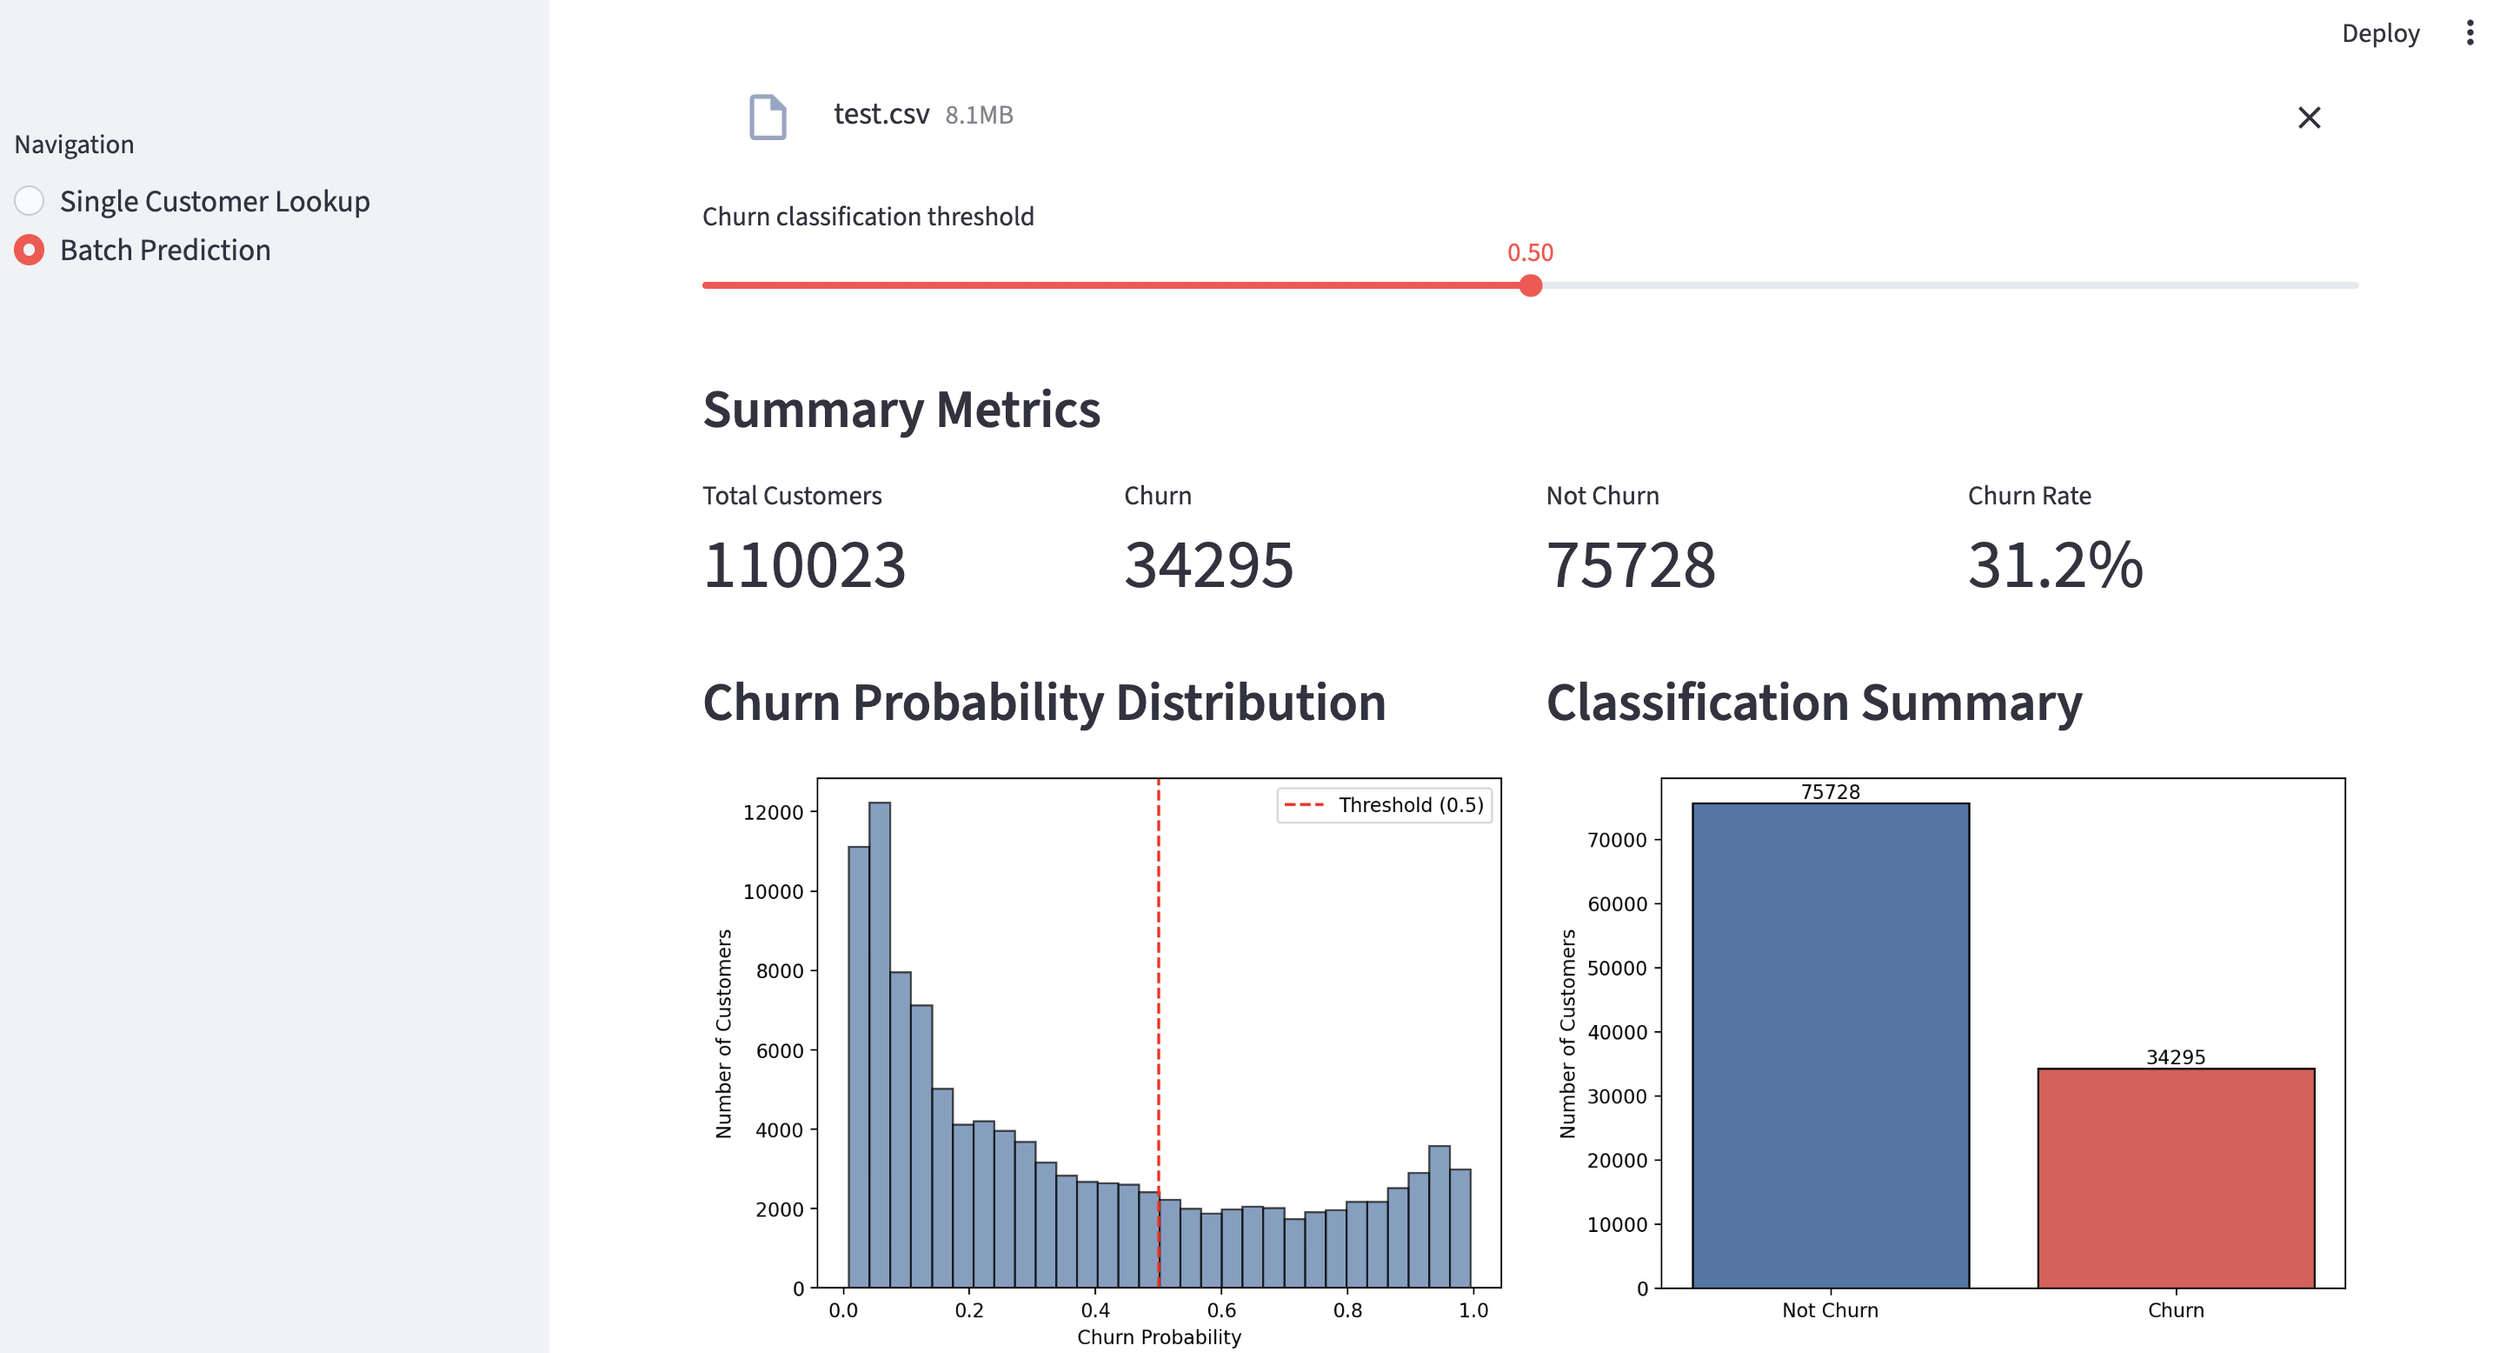Click the Classification Summary heading
2500x1353 pixels.
point(1813,702)
